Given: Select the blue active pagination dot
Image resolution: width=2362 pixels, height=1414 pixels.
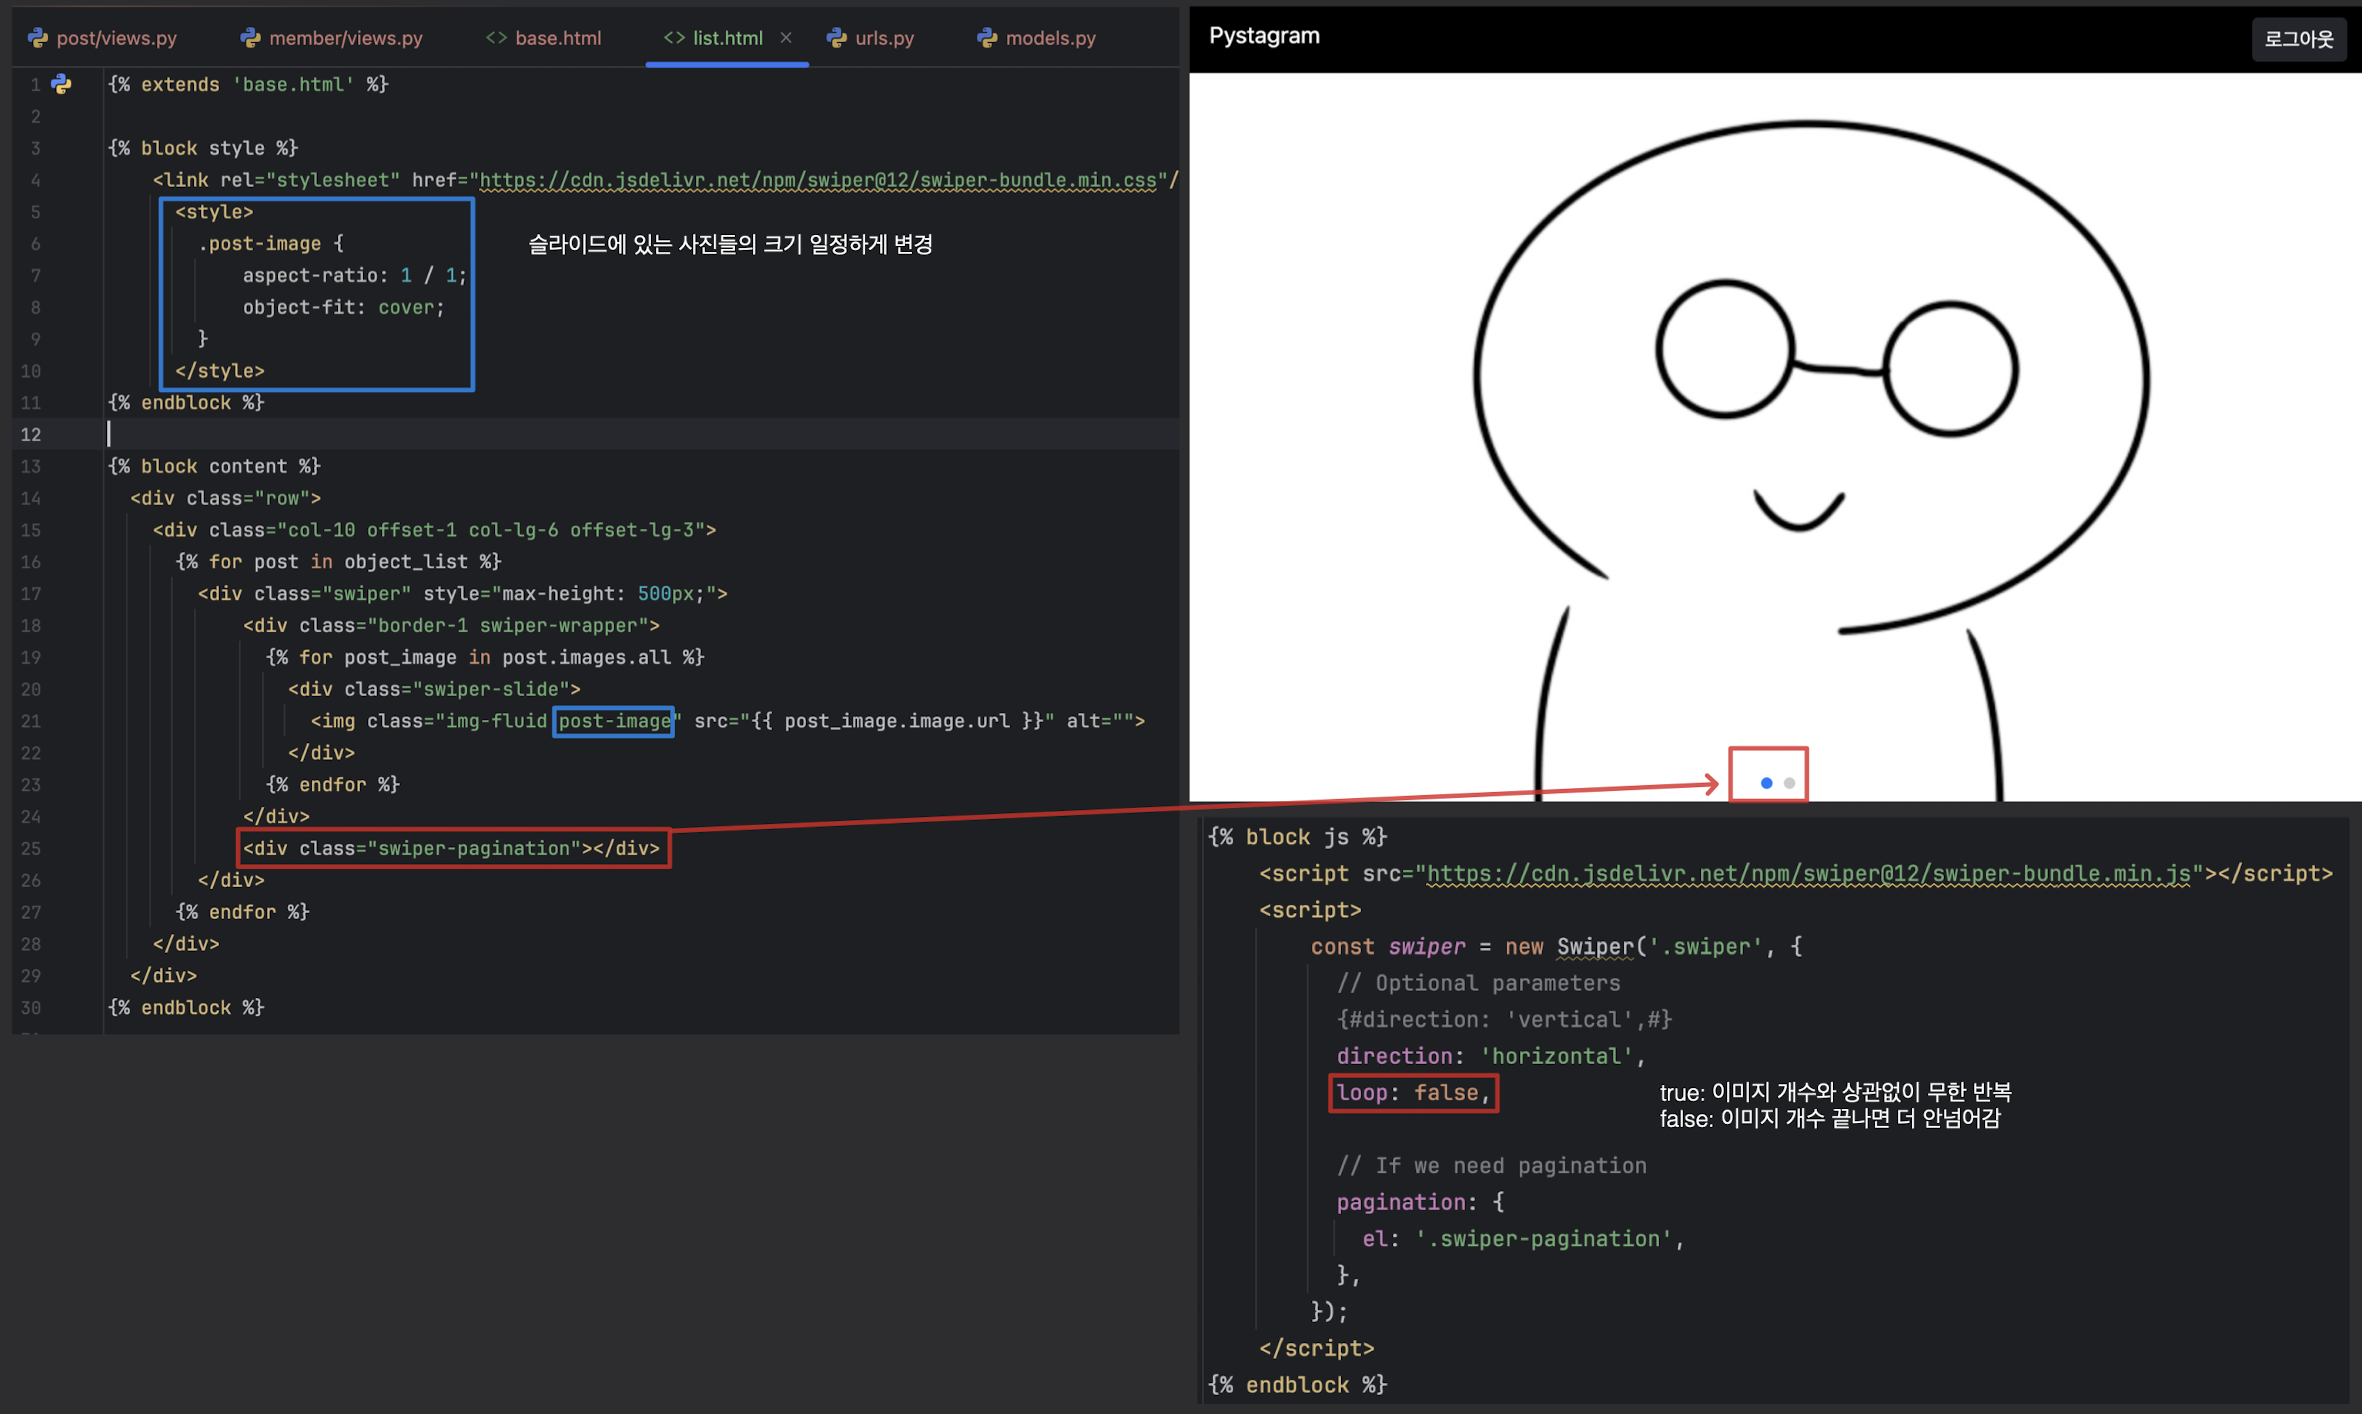Looking at the screenshot, I should tap(1766, 783).
